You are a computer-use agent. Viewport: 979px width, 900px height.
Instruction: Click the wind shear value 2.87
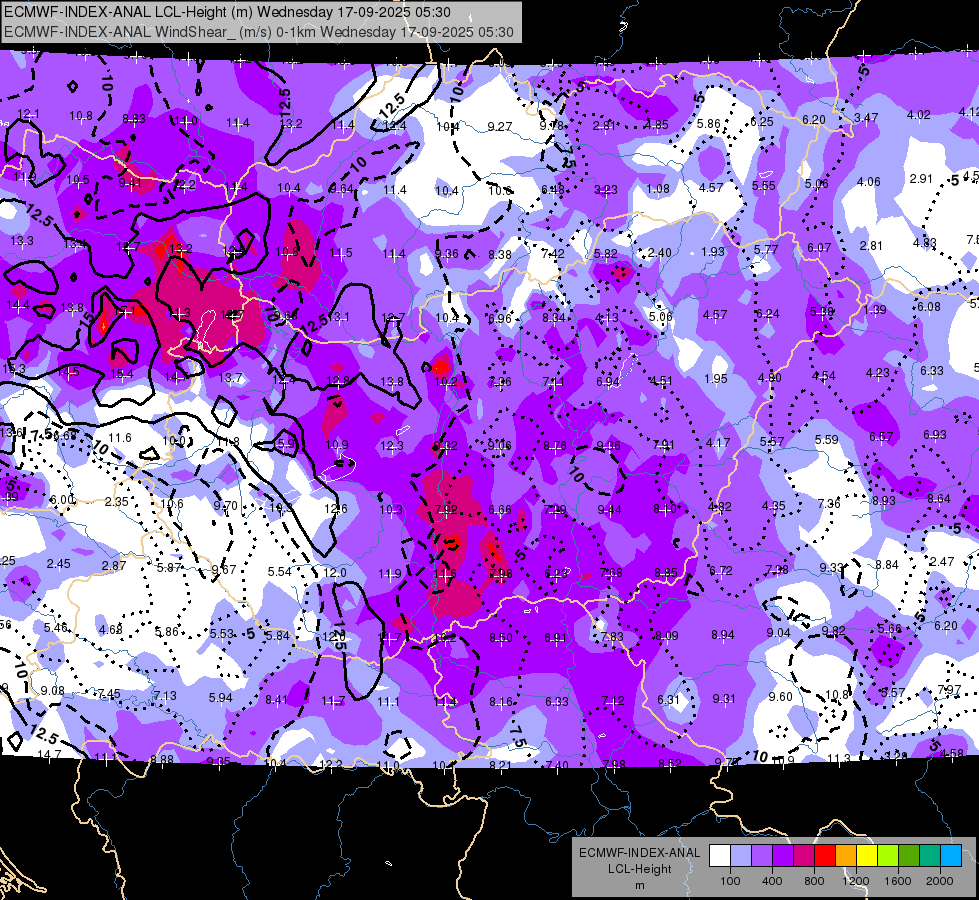(114, 565)
